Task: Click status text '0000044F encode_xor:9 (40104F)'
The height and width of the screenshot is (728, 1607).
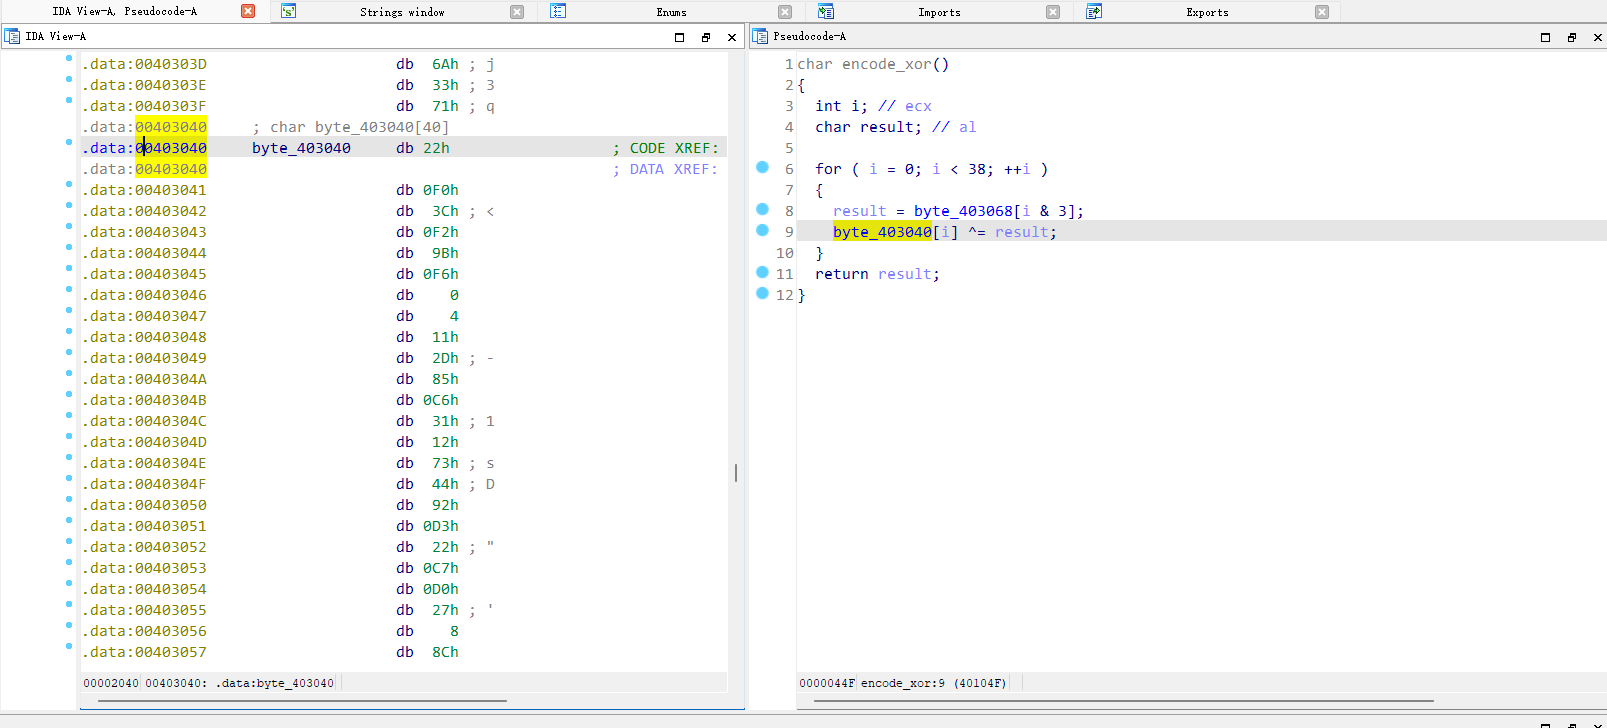Action: tap(903, 683)
